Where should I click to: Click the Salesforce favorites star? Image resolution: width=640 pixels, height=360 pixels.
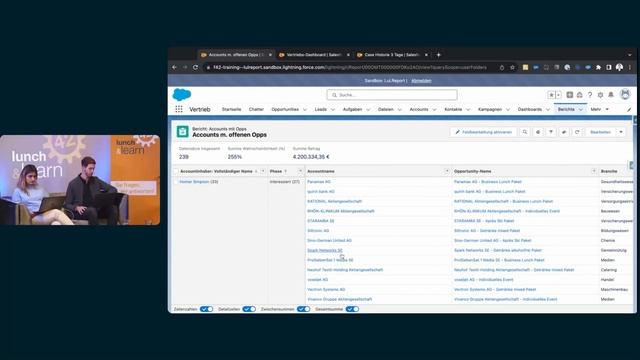coord(551,95)
